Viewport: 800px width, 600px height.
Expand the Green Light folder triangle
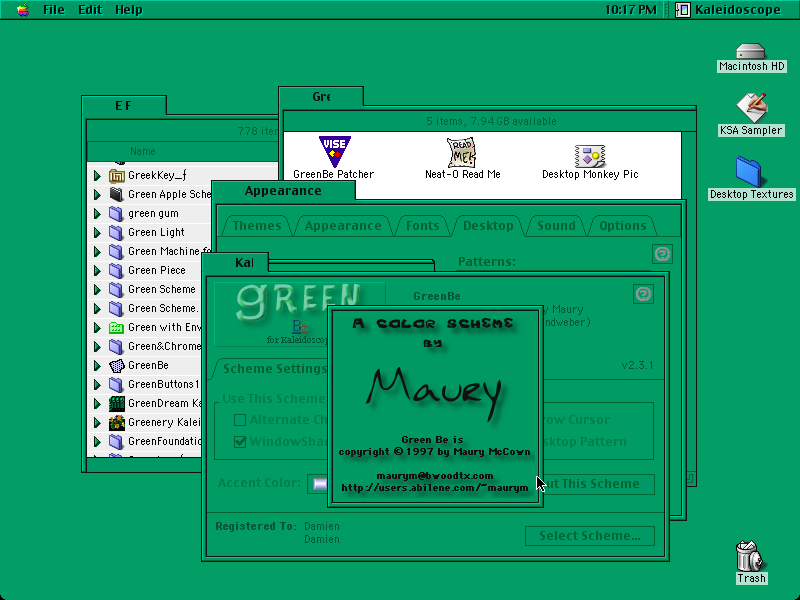pos(97,233)
